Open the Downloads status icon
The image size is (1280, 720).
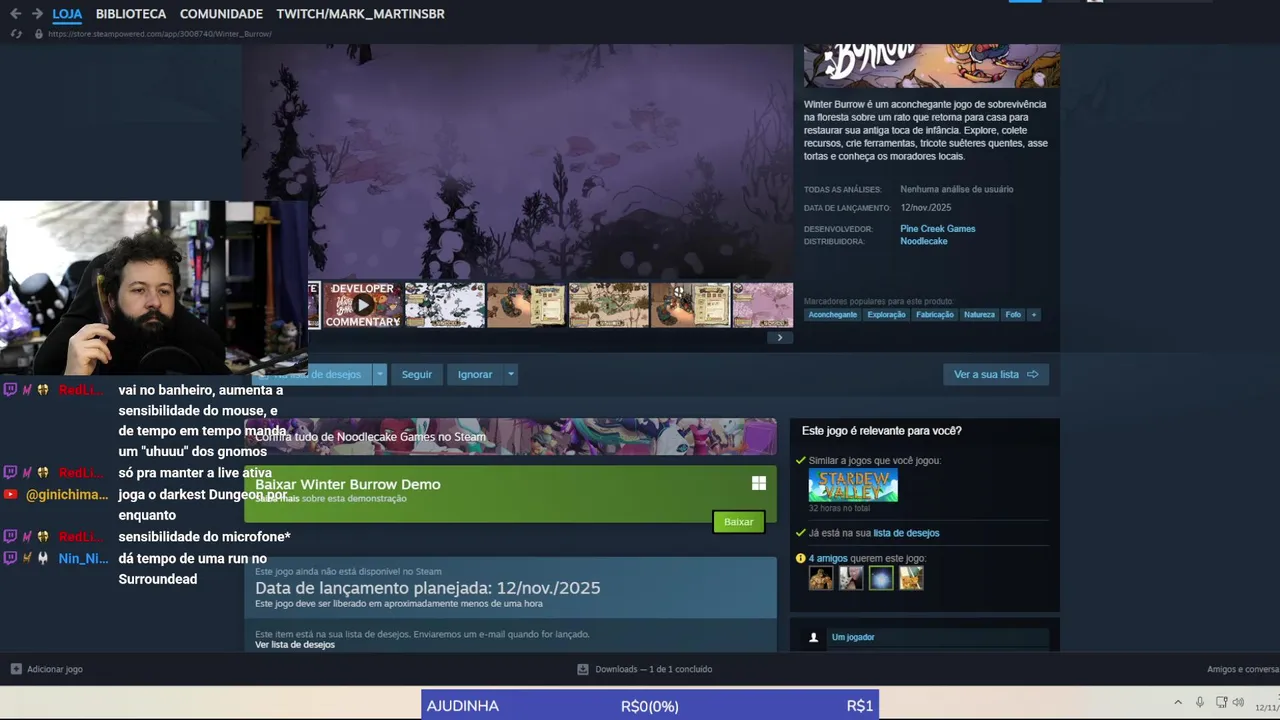click(583, 669)
